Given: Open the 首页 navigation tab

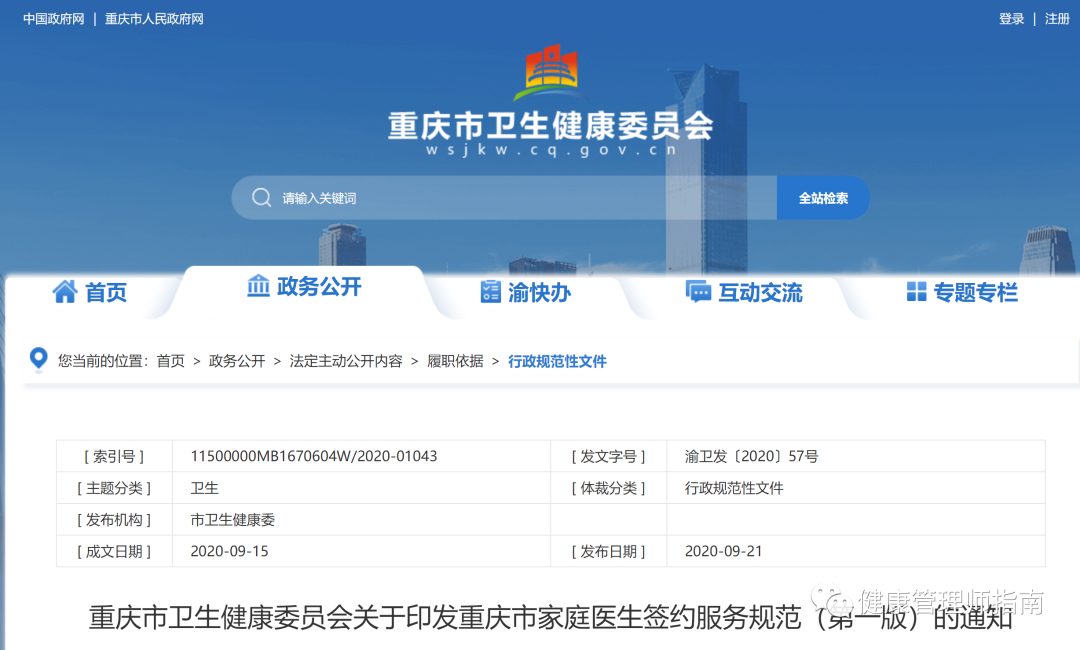Looking at the screenshot, I should click(90, 292).
